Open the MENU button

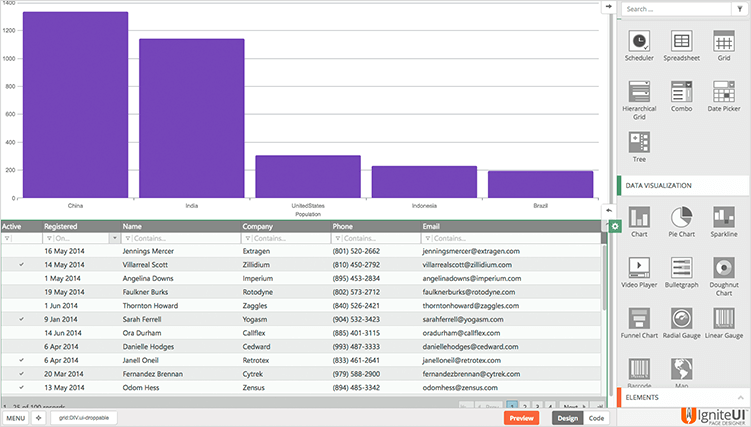15,418
